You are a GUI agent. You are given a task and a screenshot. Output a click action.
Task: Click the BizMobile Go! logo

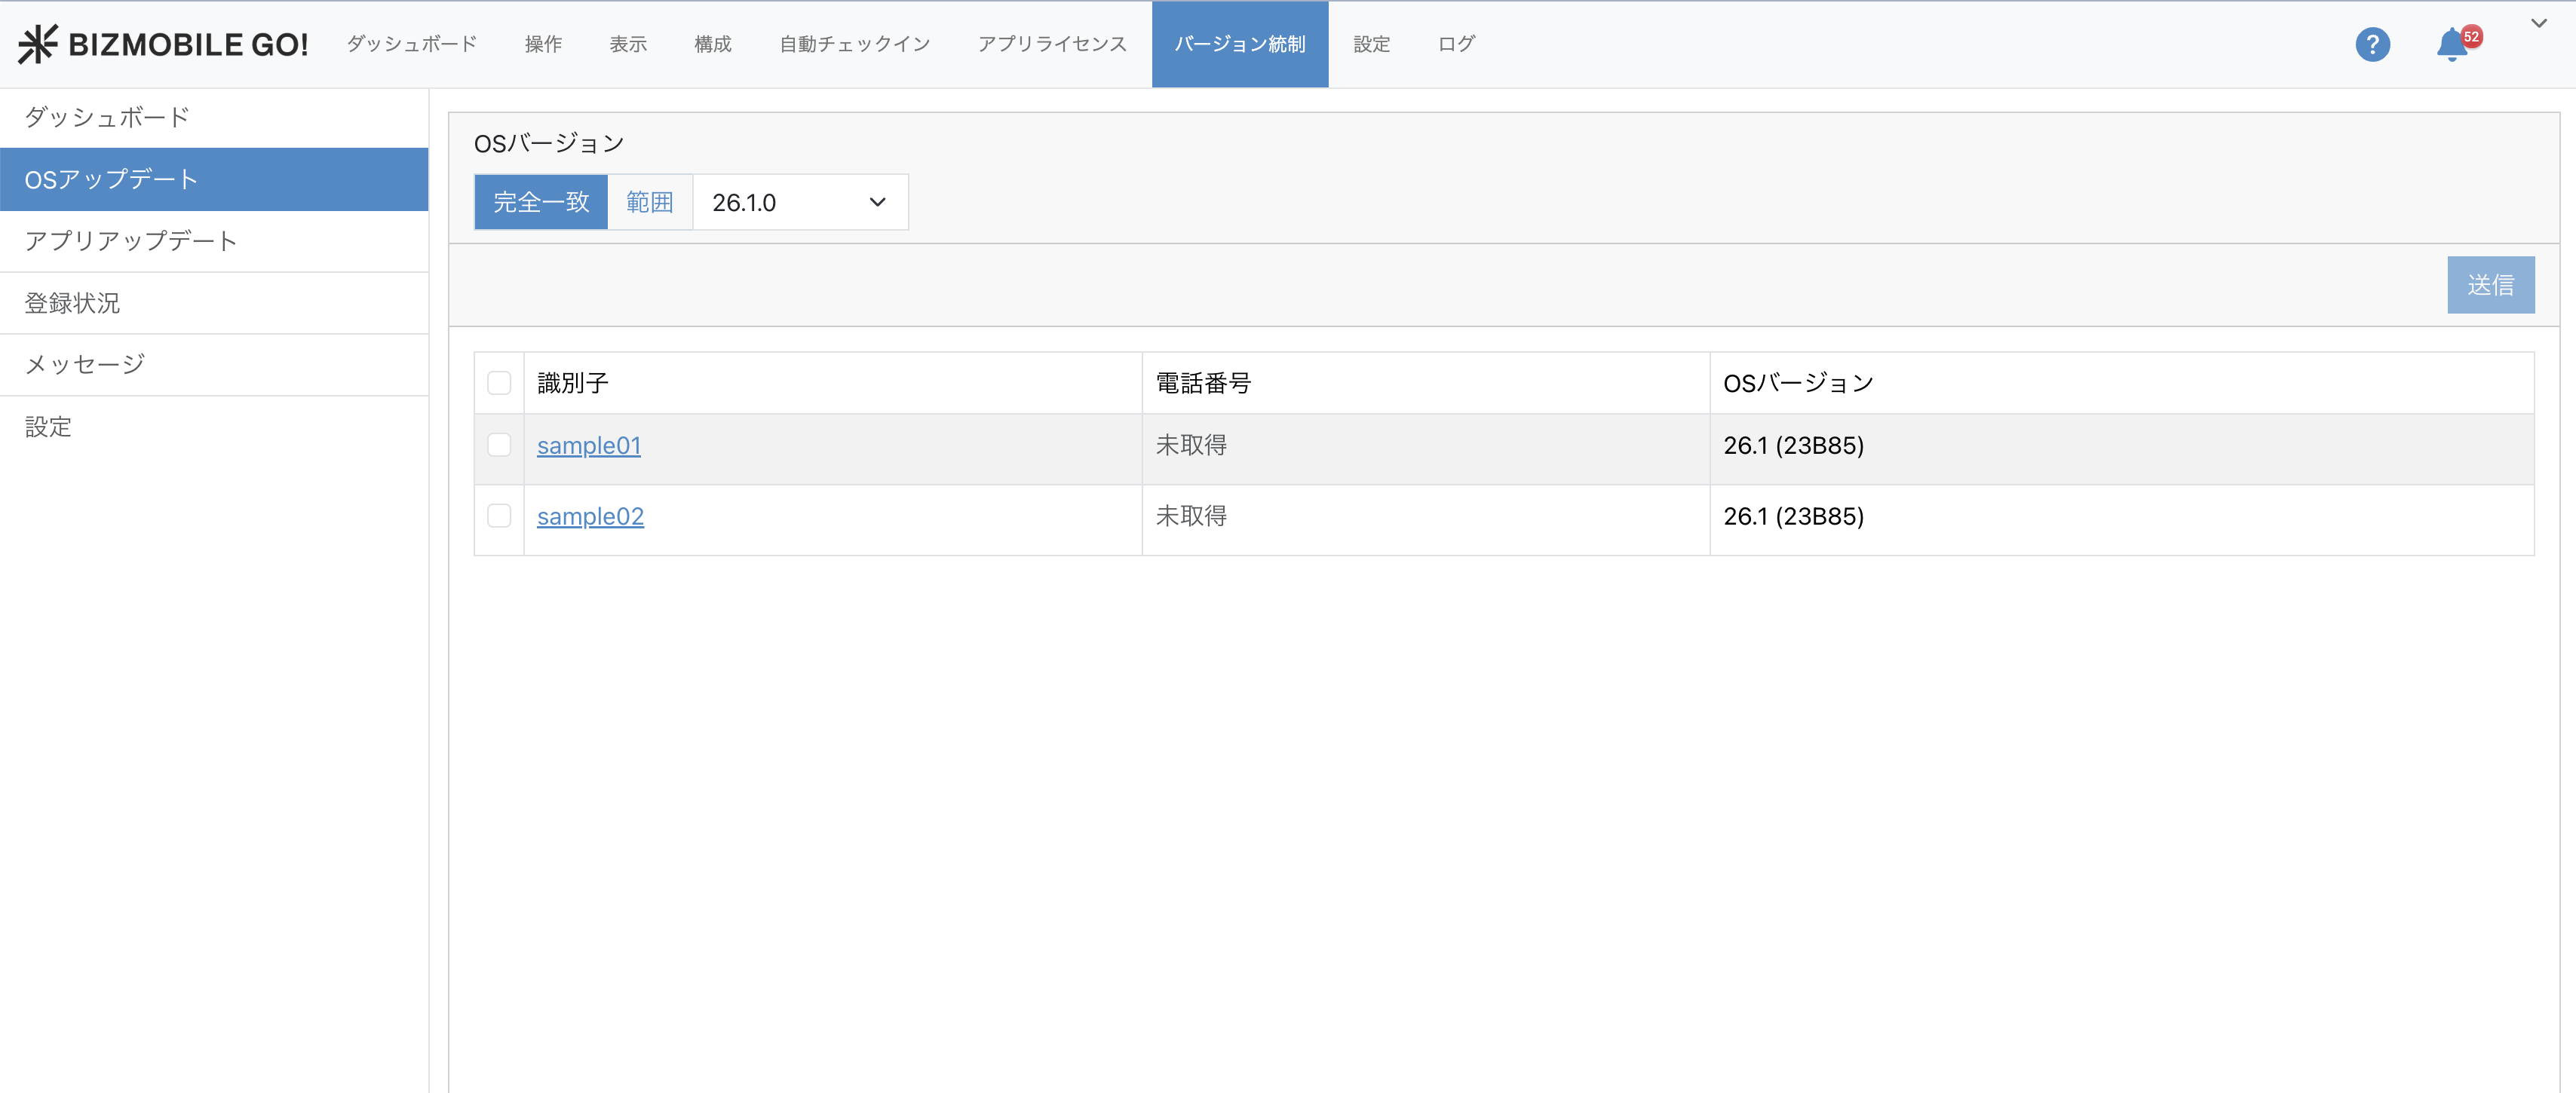point(163,44)
